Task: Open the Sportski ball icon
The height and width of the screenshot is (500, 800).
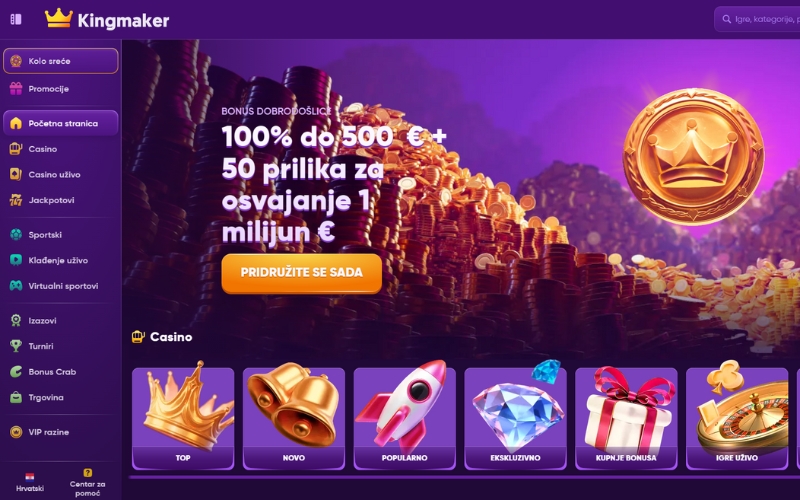Action: pyautogui.click(x=16, y=235)
